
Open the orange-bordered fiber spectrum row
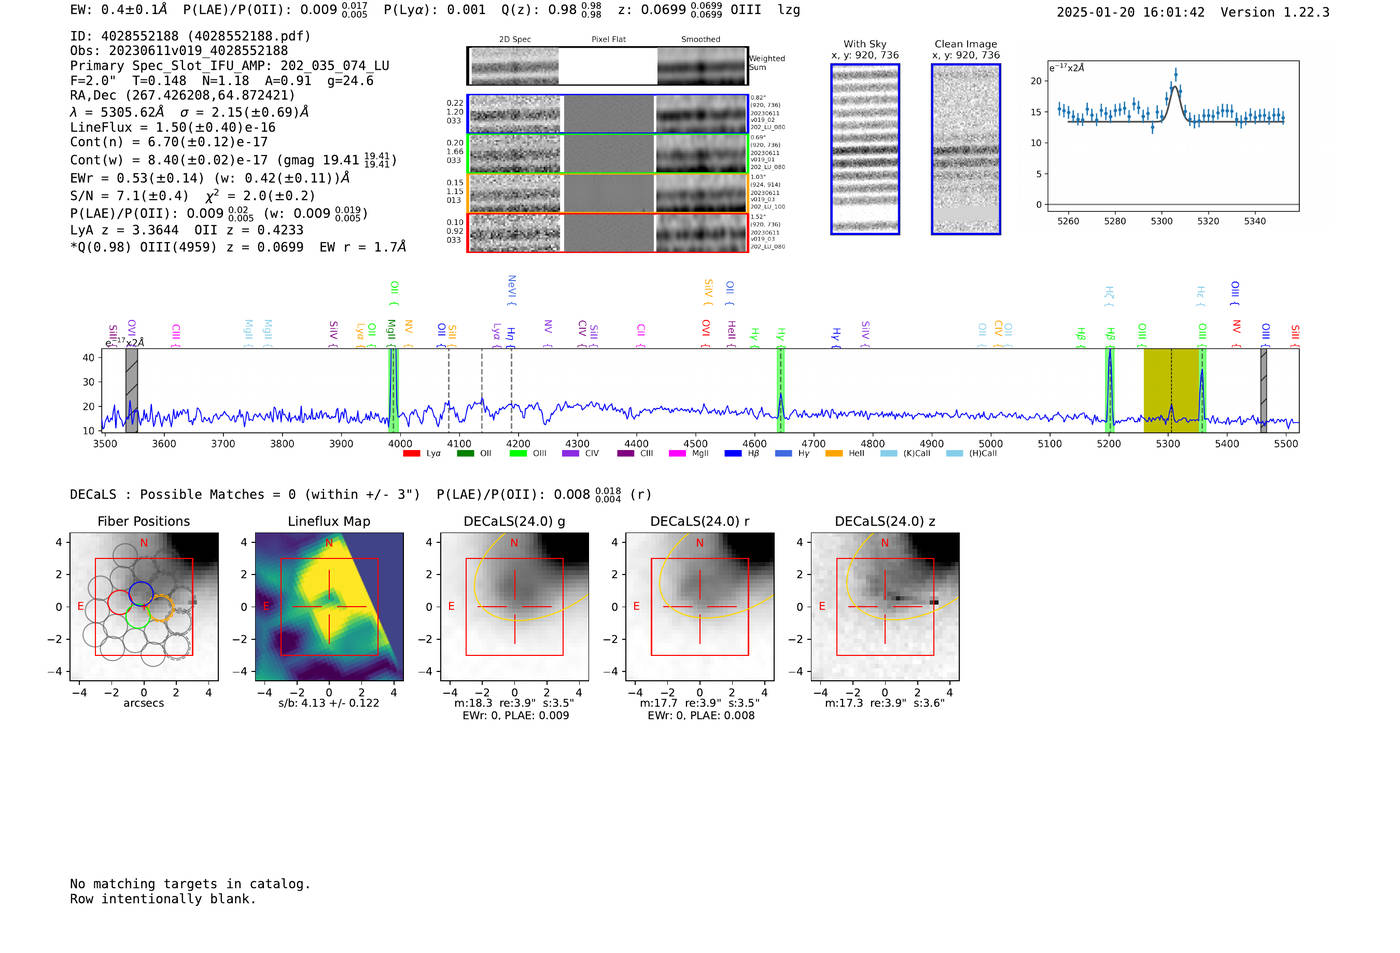click(607, 193)
